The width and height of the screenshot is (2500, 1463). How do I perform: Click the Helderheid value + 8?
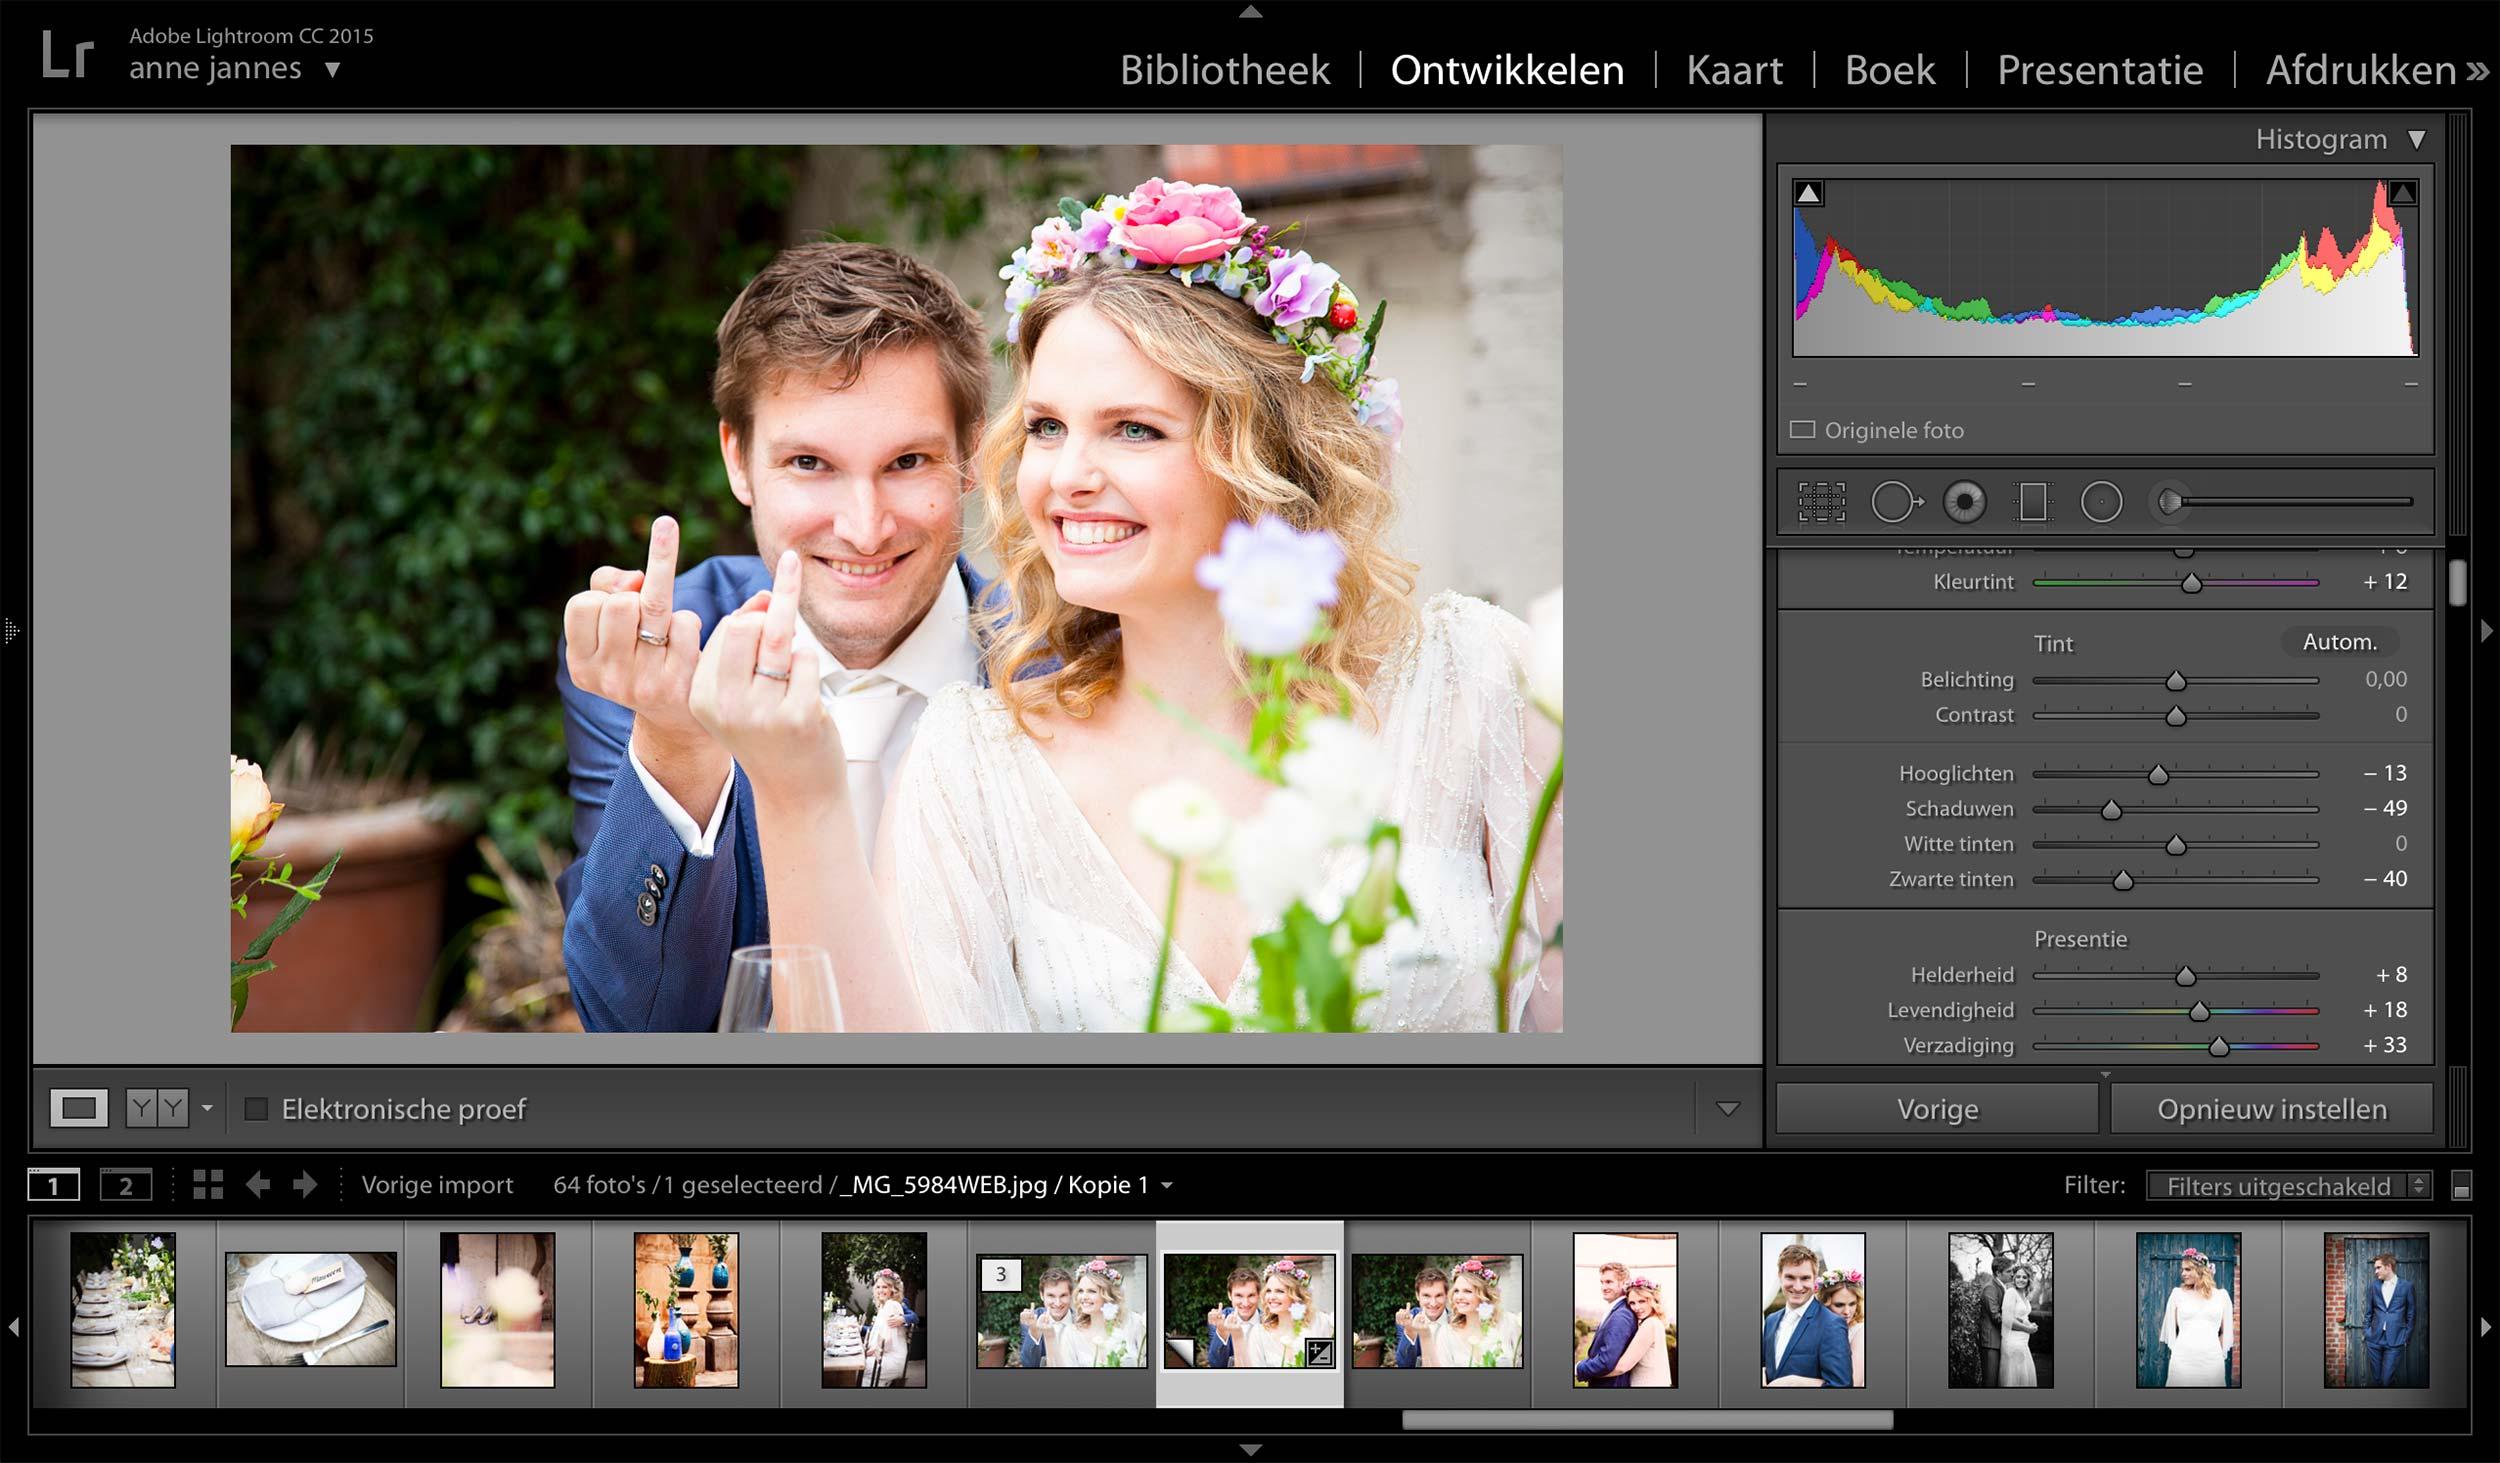click(2391, 974)
